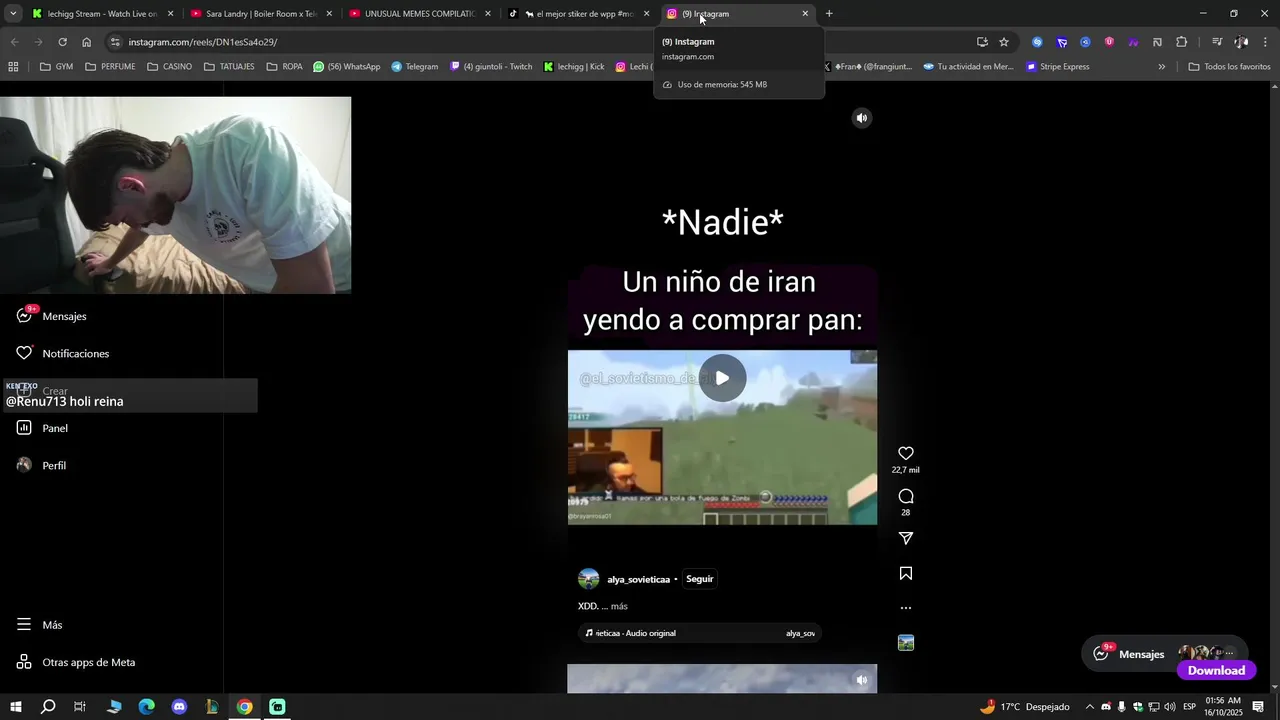Play the paused reel video
Screen dimensions: 1280x720
[722, 378]
